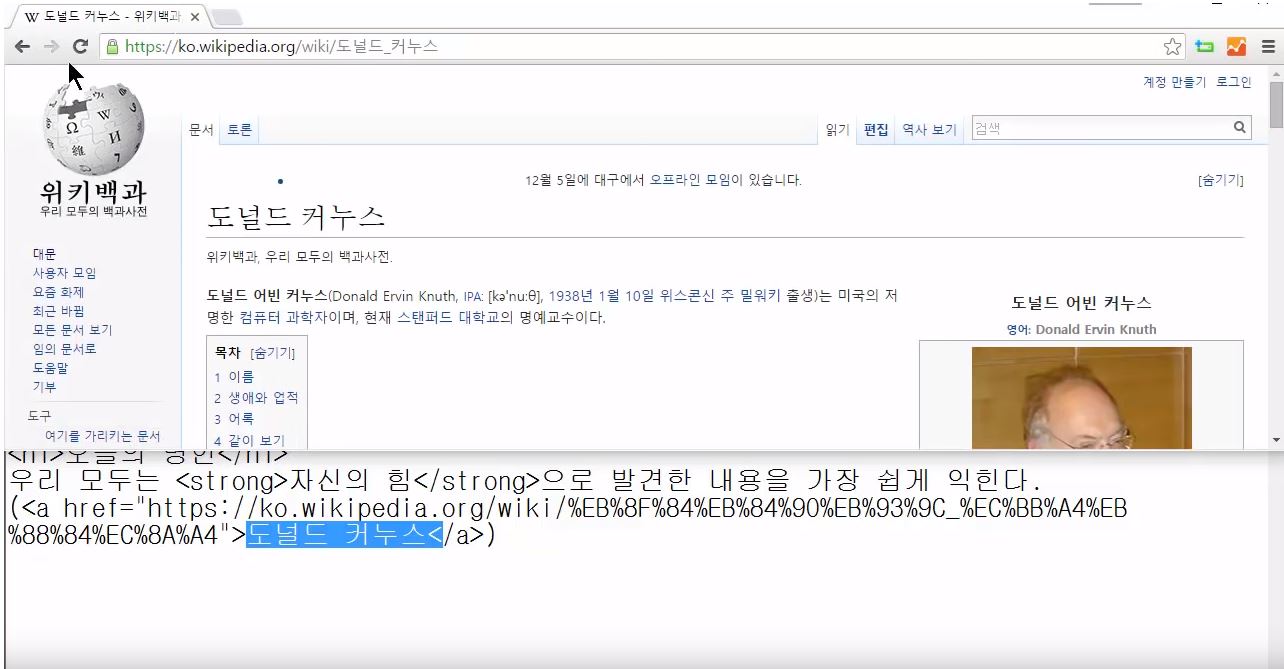Open a new browser tab
1284x669 pixels.
(x=226, y=17)
